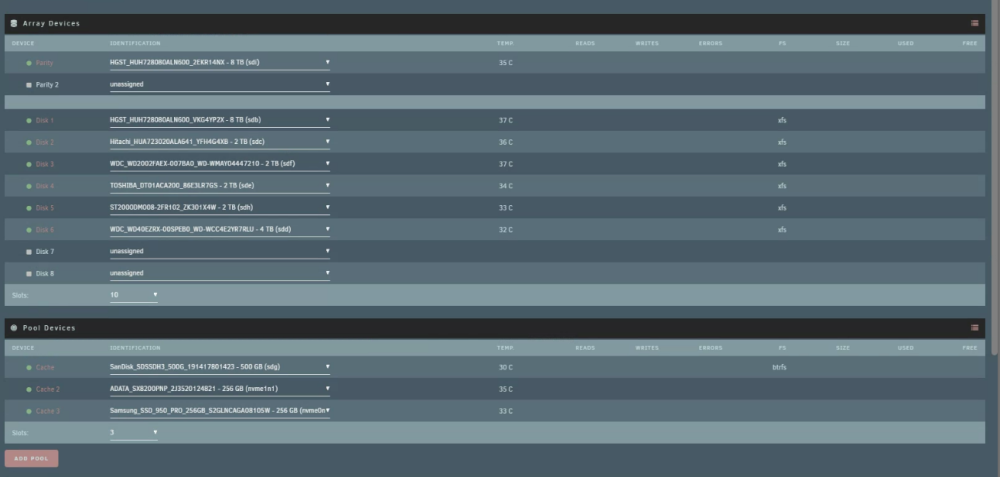The image size is (1000, 477).
Task: Open the Disk 4 device link
Action: tap(45, 186)
